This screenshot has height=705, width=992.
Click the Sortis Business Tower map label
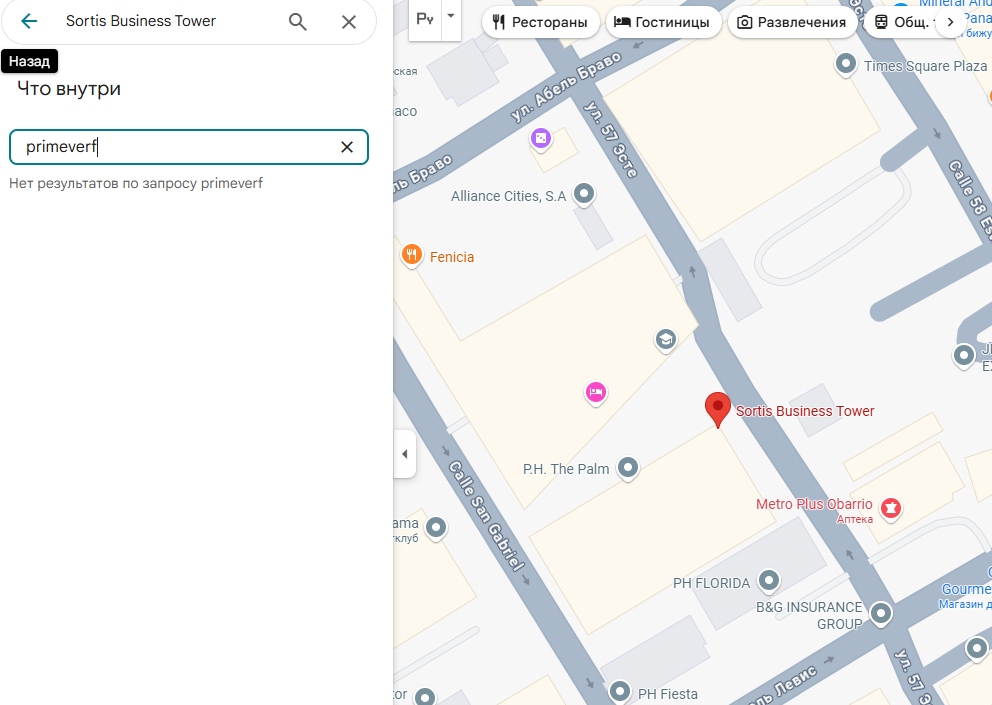point(805,411)
